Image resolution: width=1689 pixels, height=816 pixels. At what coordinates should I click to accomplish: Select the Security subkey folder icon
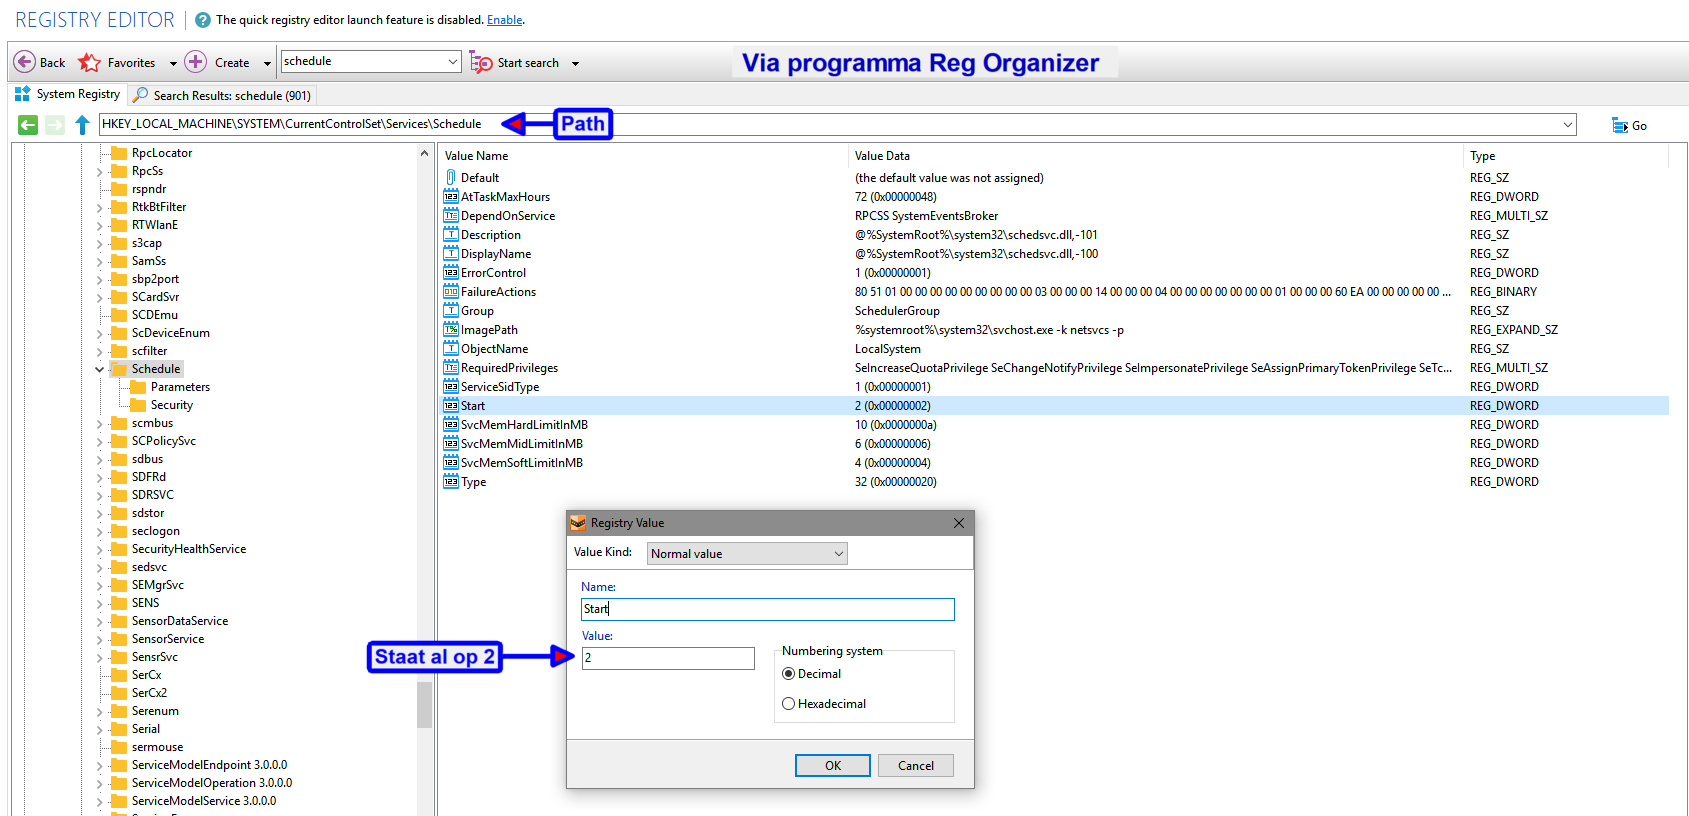138,405
